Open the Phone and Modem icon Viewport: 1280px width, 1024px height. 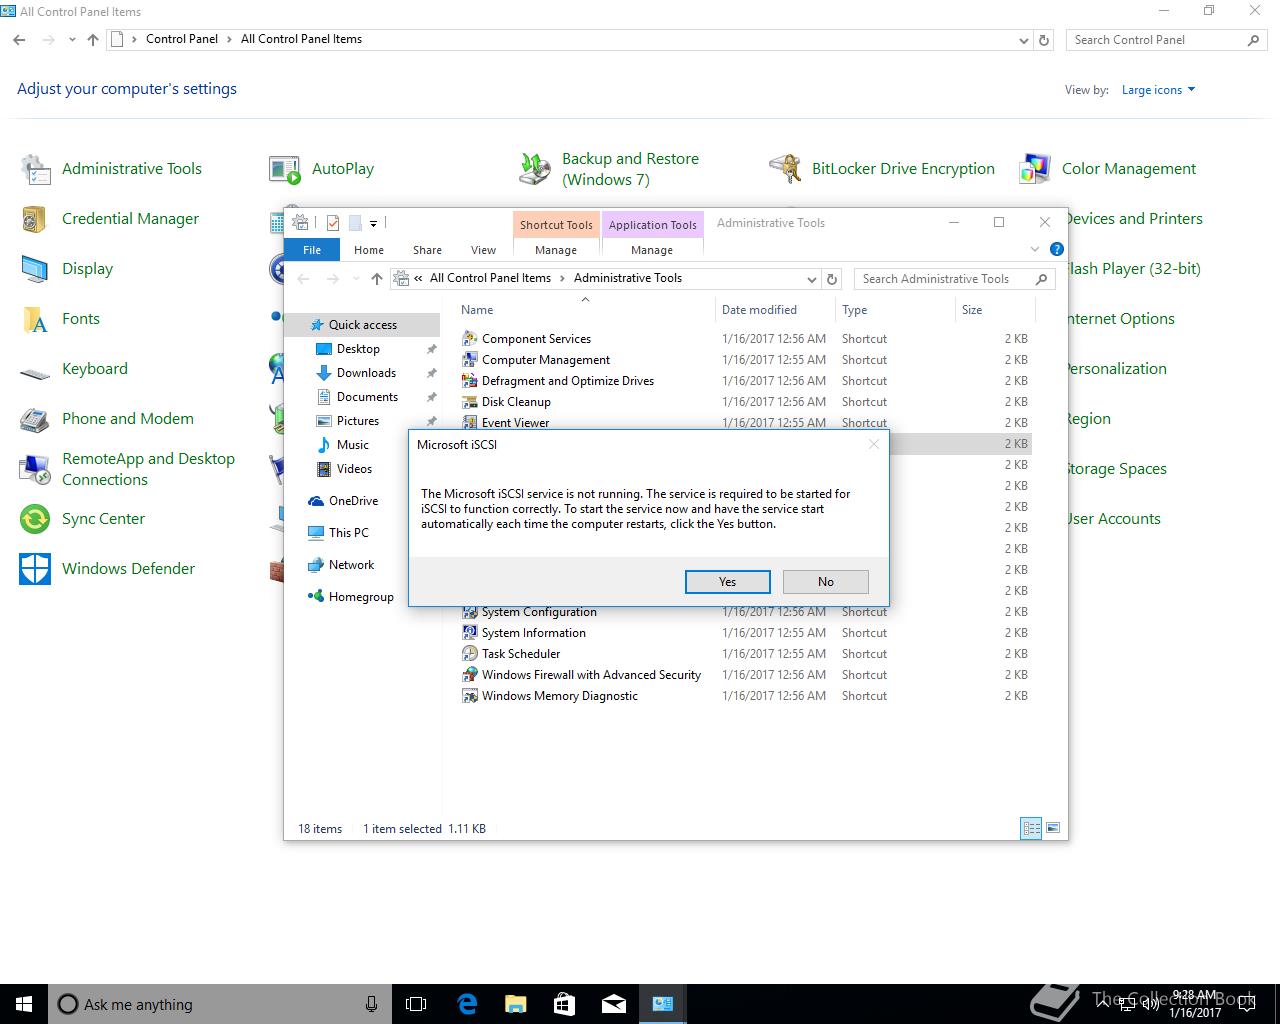coord(36,419)
